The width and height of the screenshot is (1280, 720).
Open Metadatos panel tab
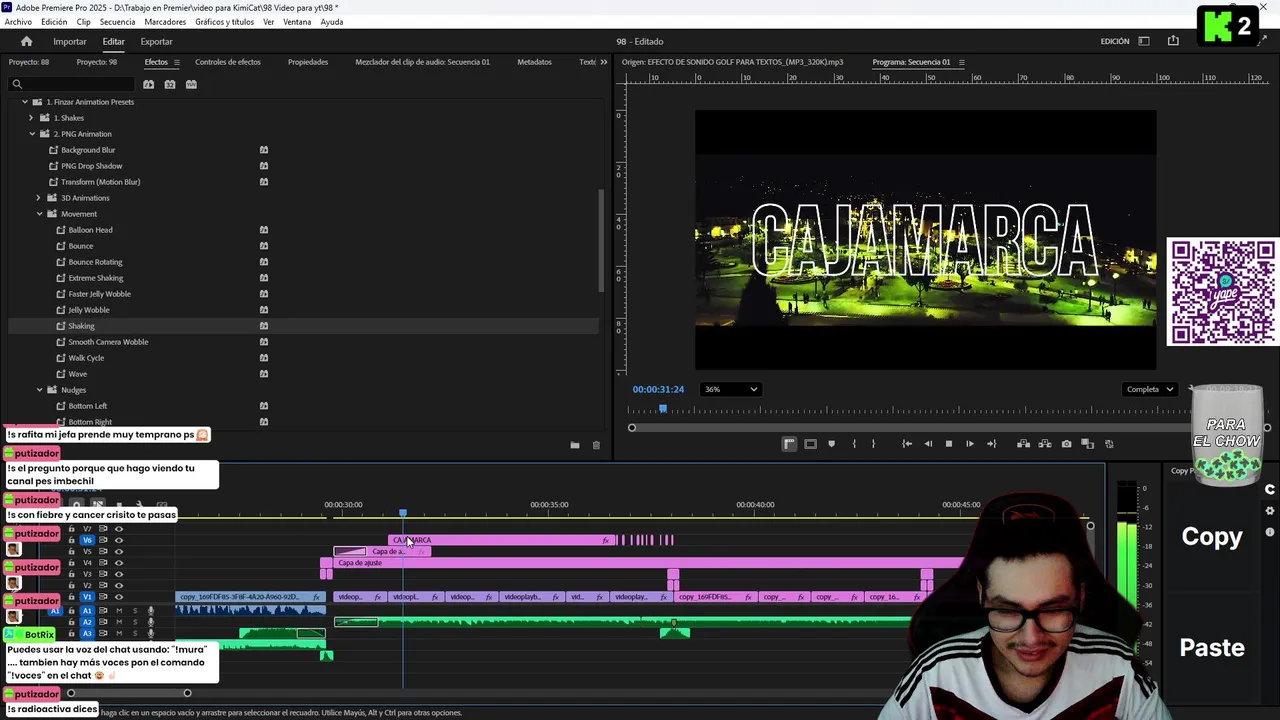(x=534, y=62)
